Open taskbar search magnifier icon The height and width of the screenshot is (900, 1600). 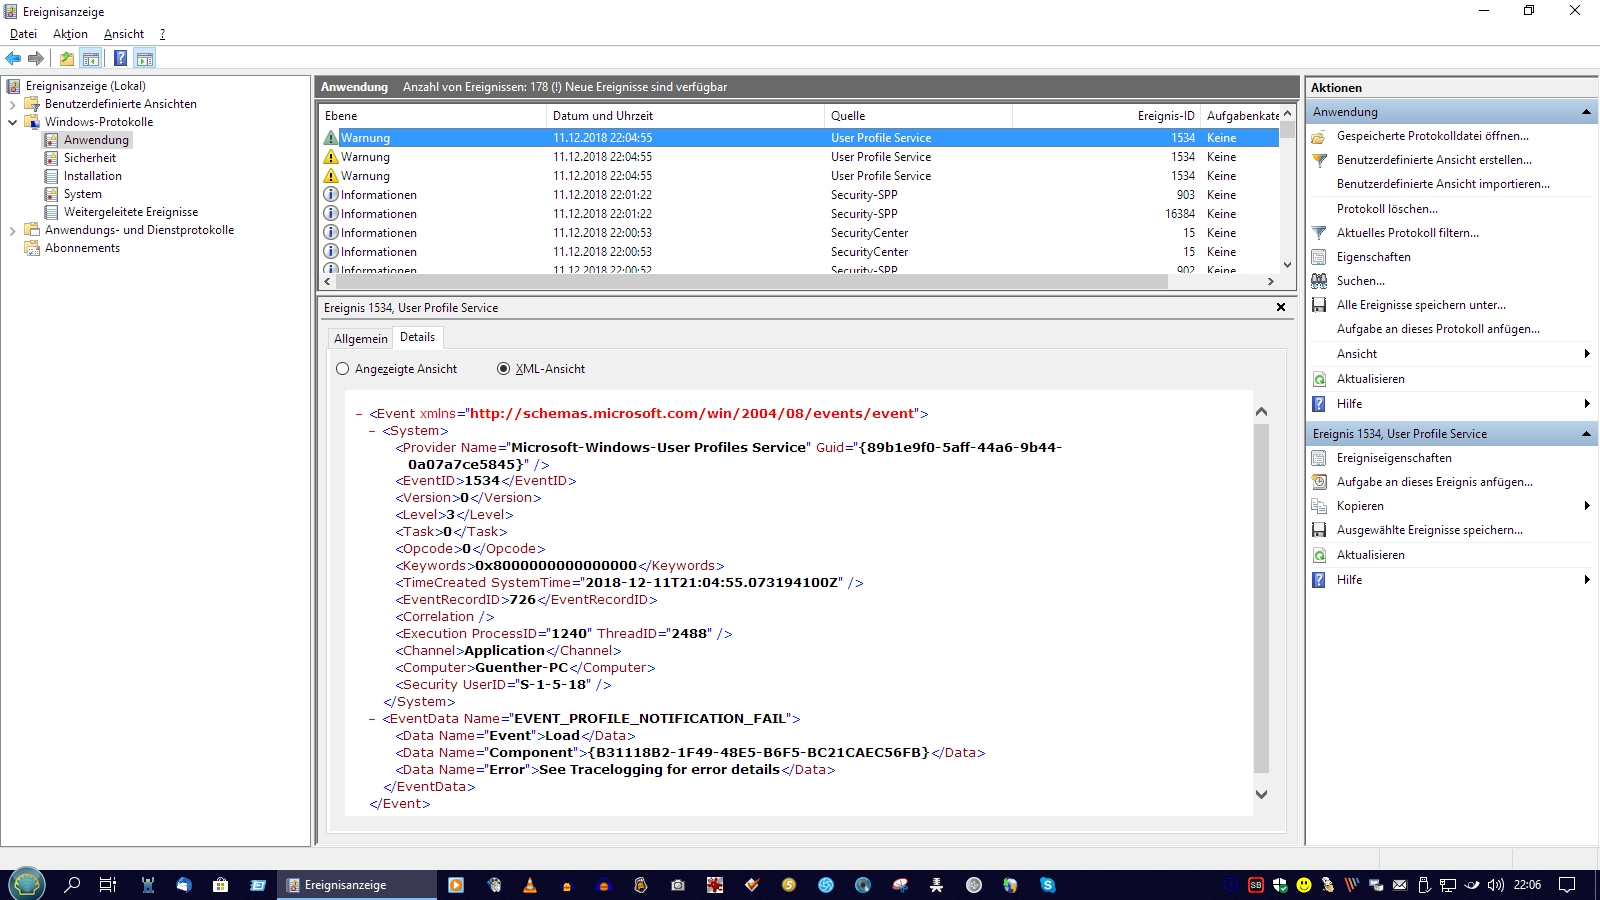pos(72,885)
